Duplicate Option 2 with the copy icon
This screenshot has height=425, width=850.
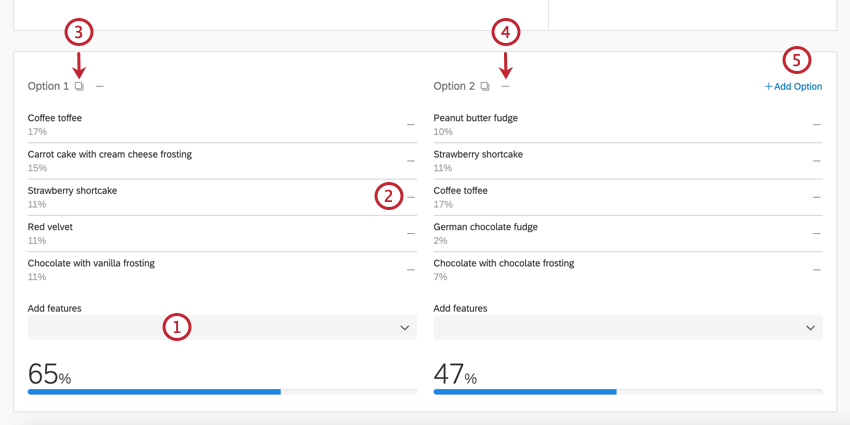click(485, 87)
